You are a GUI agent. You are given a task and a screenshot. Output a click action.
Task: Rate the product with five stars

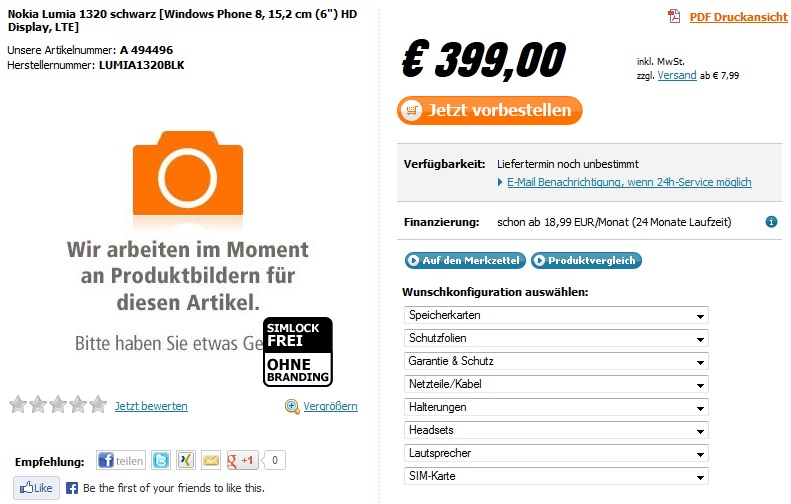[98, 405]
